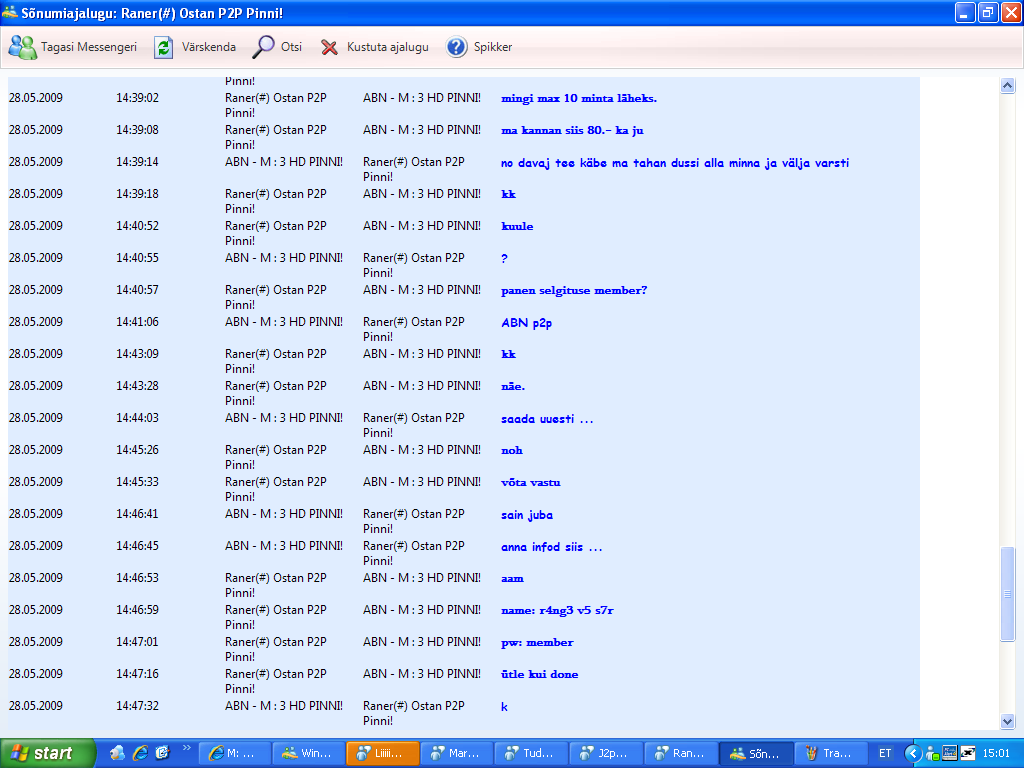Open search with the Otsi magnifier icon
The image size is (1024, 768).
264,47
